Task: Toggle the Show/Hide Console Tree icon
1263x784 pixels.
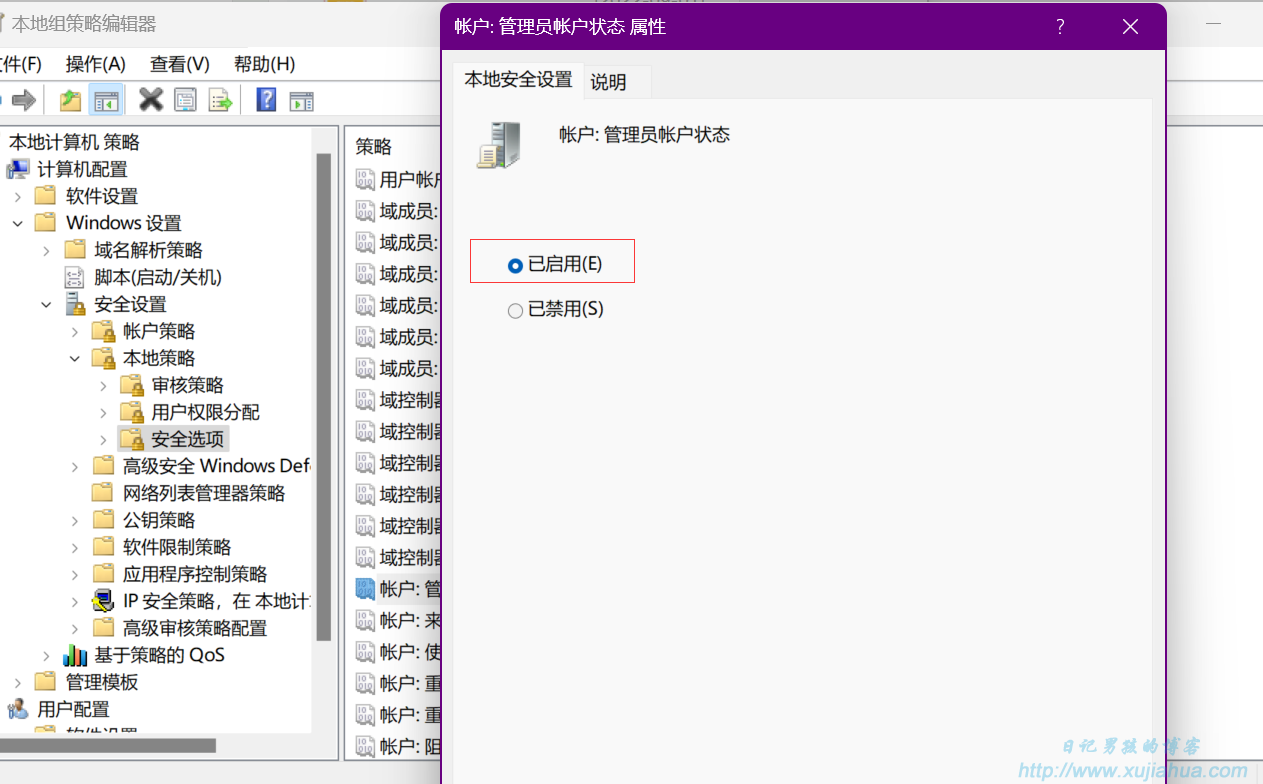Action: tap(106, 100)
